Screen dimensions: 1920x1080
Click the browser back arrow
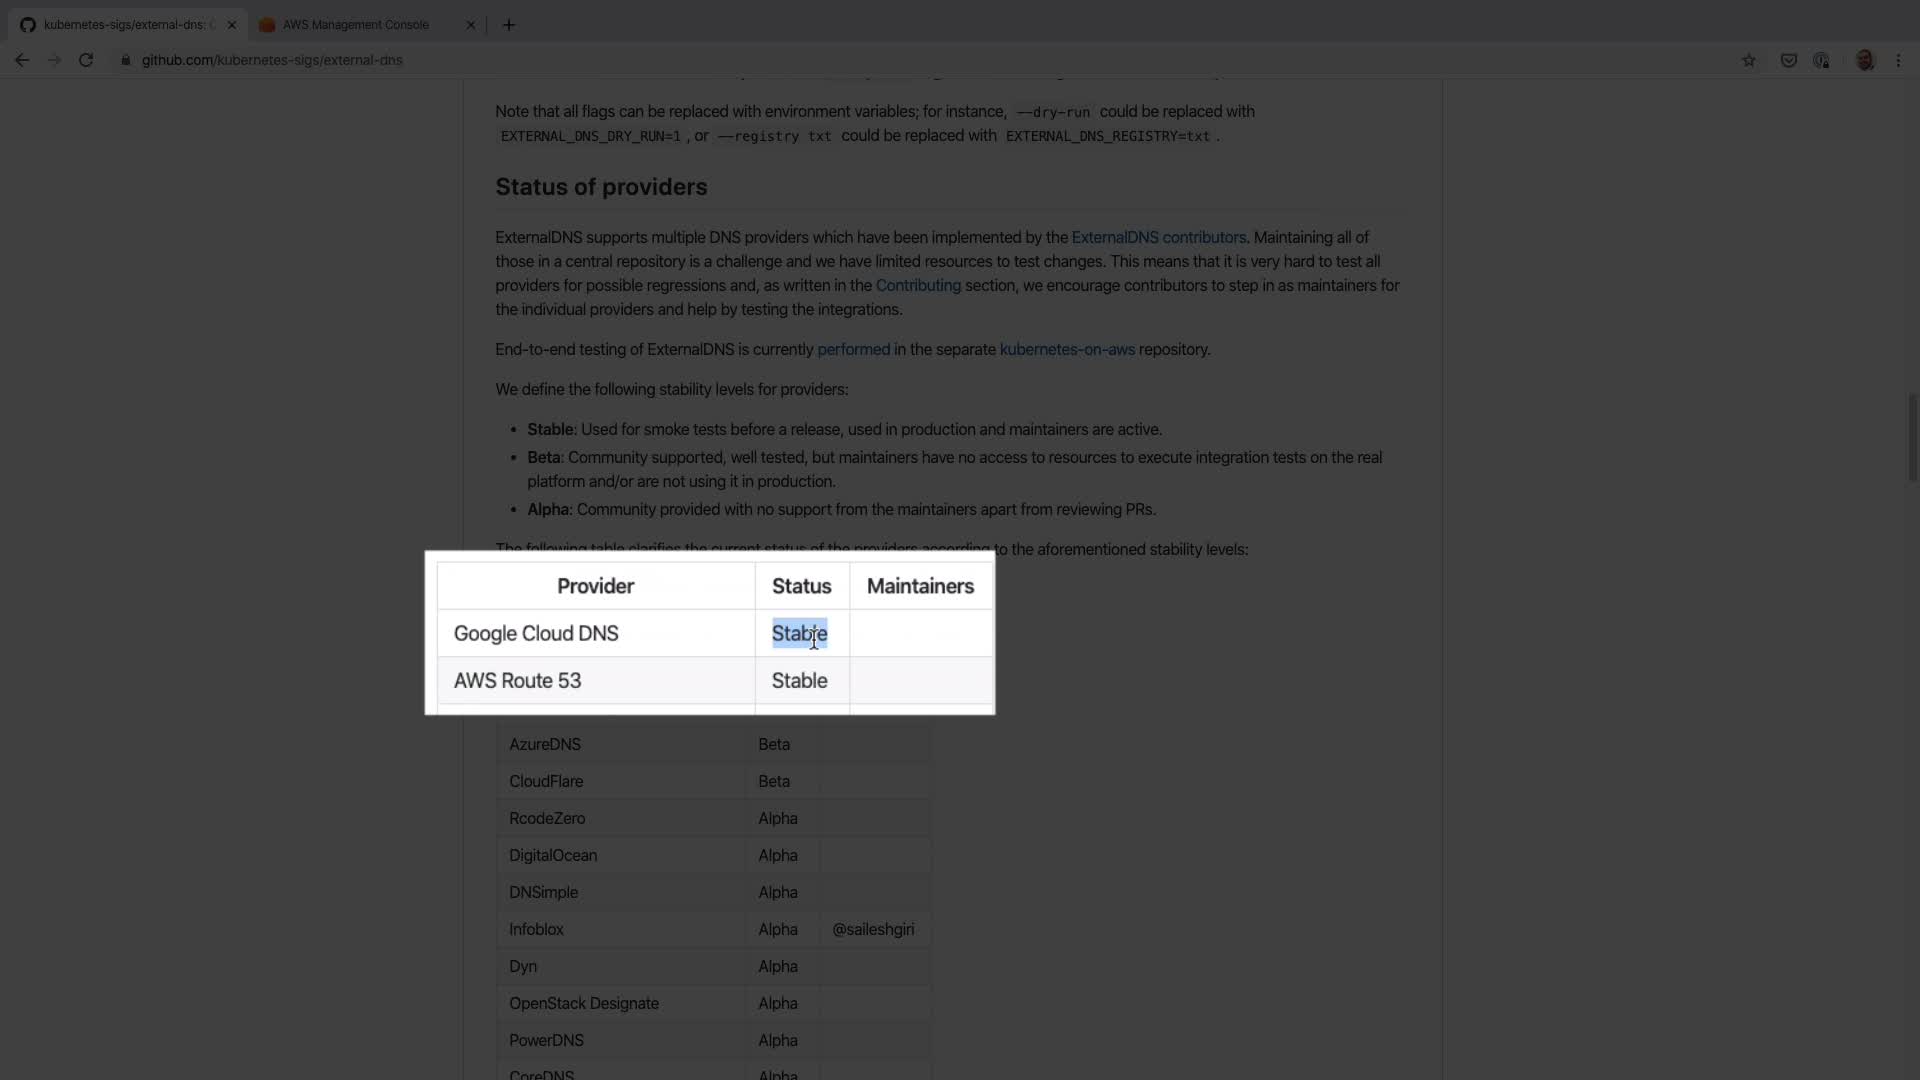tap(22, 60)
